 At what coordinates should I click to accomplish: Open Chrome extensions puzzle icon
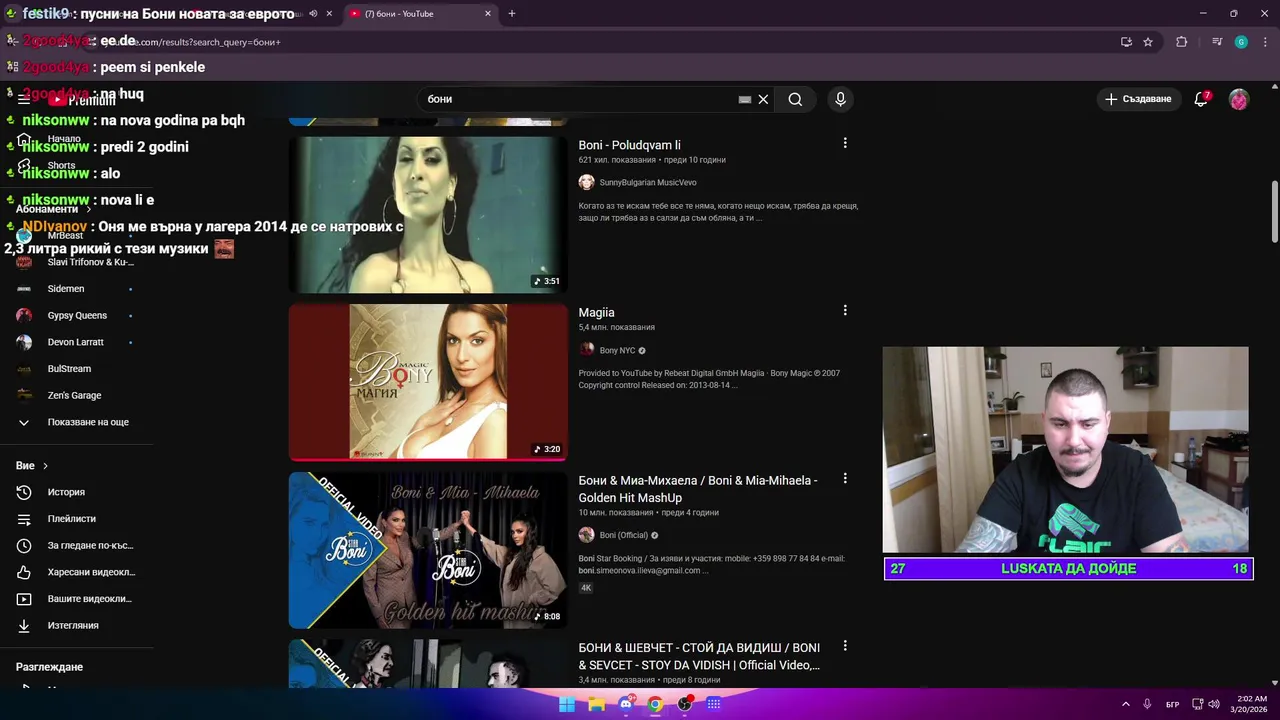pos(1182,42)
